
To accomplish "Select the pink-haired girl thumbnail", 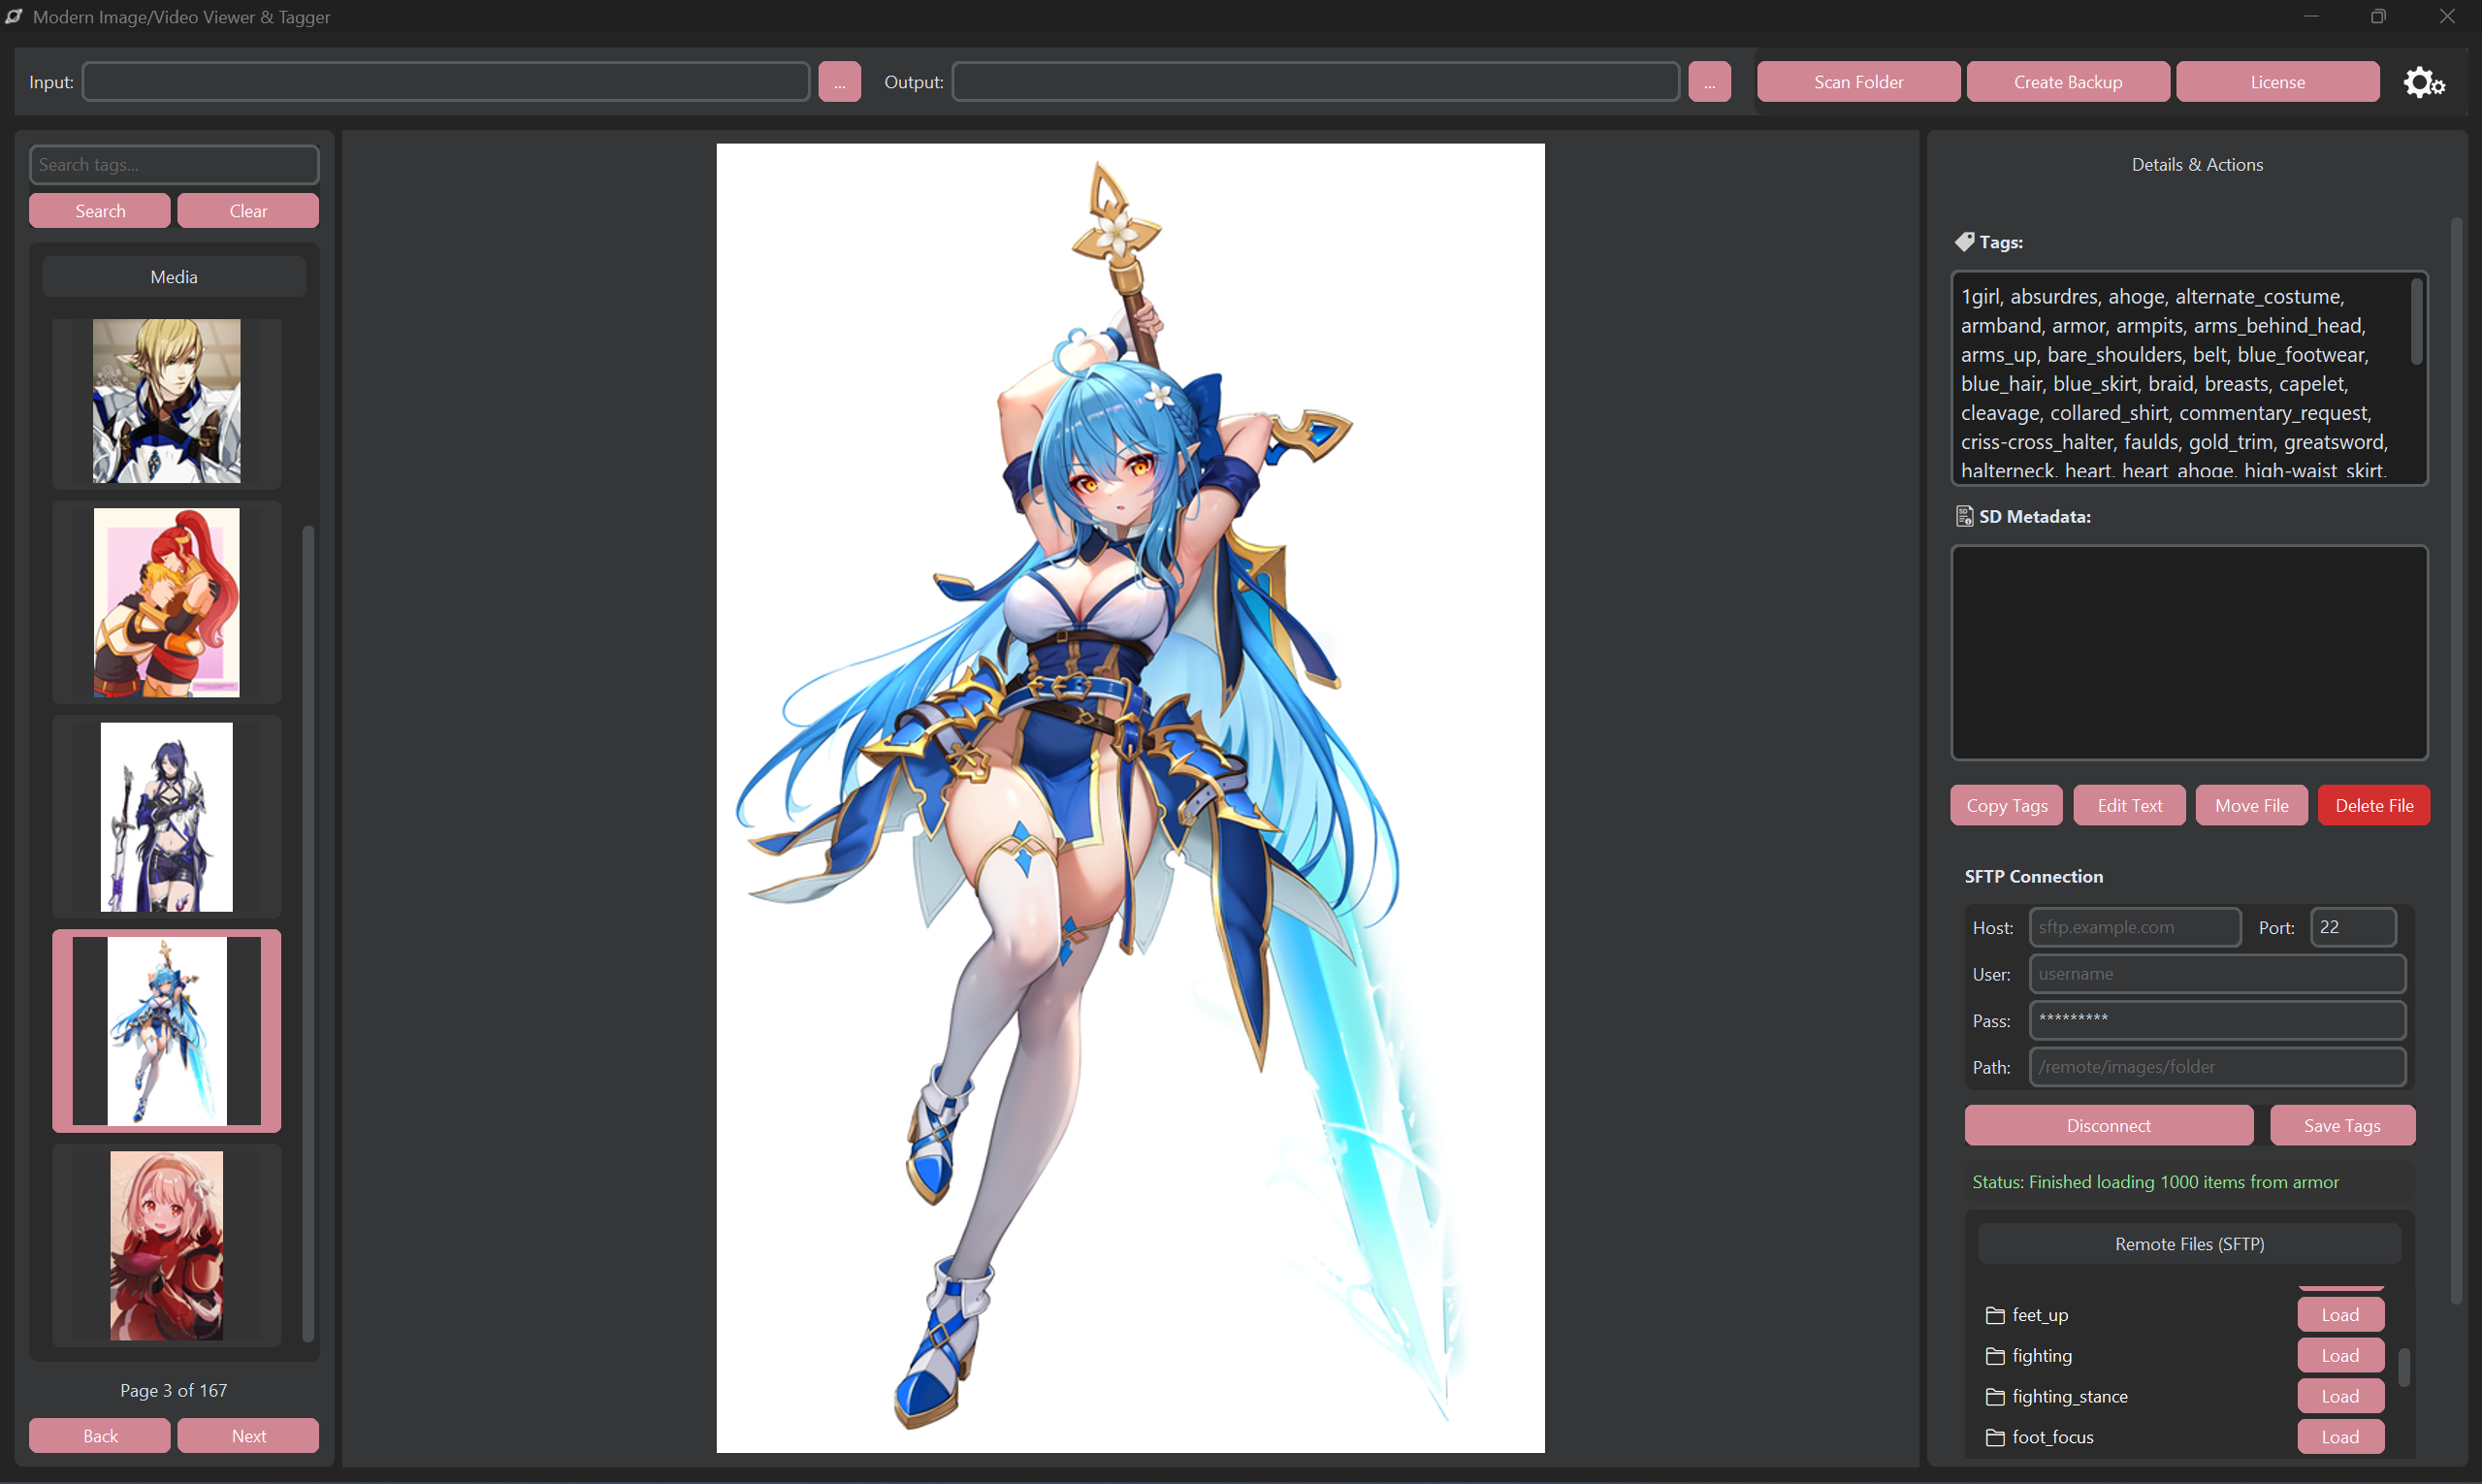I will [166, 1245].
